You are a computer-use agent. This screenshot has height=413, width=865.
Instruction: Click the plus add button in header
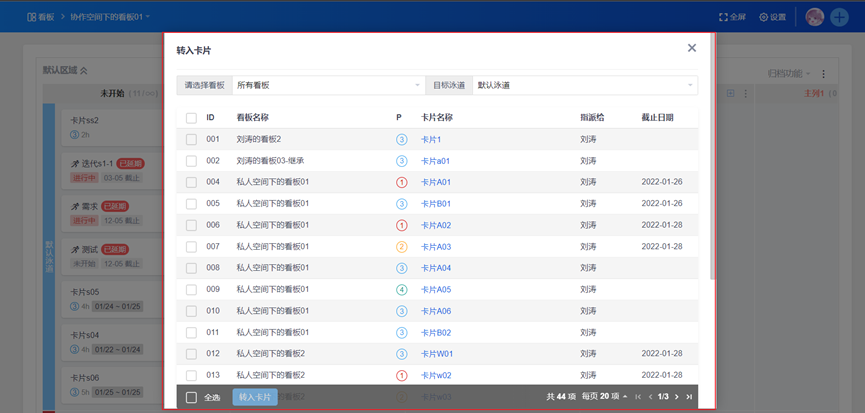coord(839,17)
